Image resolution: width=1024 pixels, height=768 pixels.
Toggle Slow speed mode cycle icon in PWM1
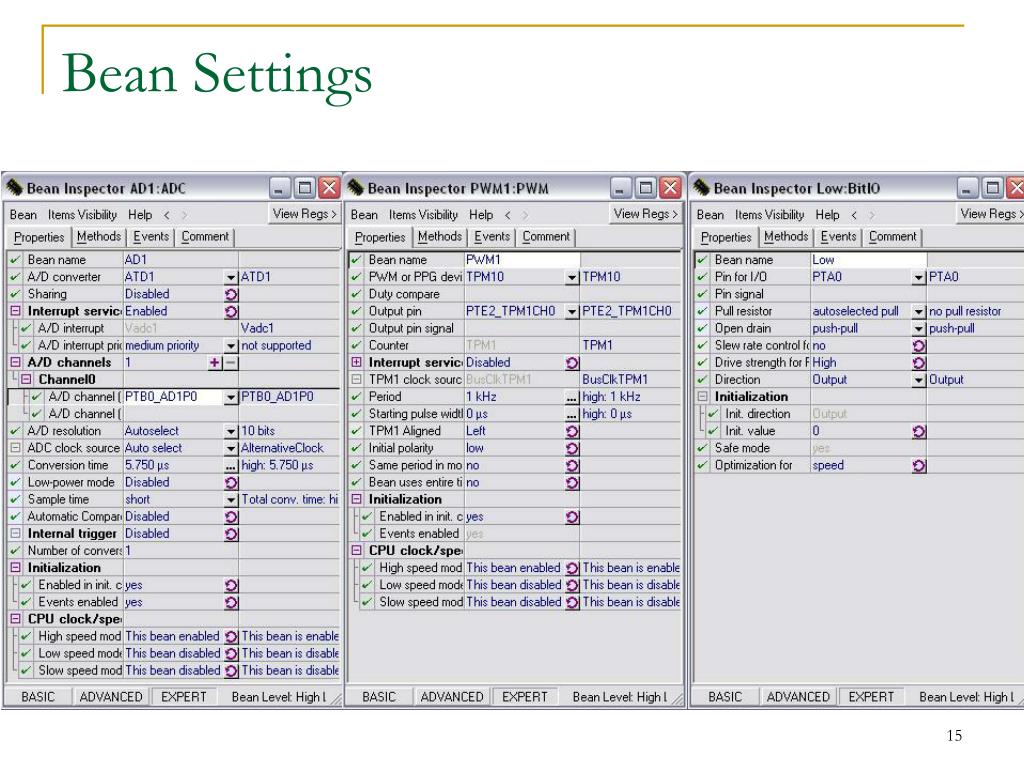click(x=572, y=602)
